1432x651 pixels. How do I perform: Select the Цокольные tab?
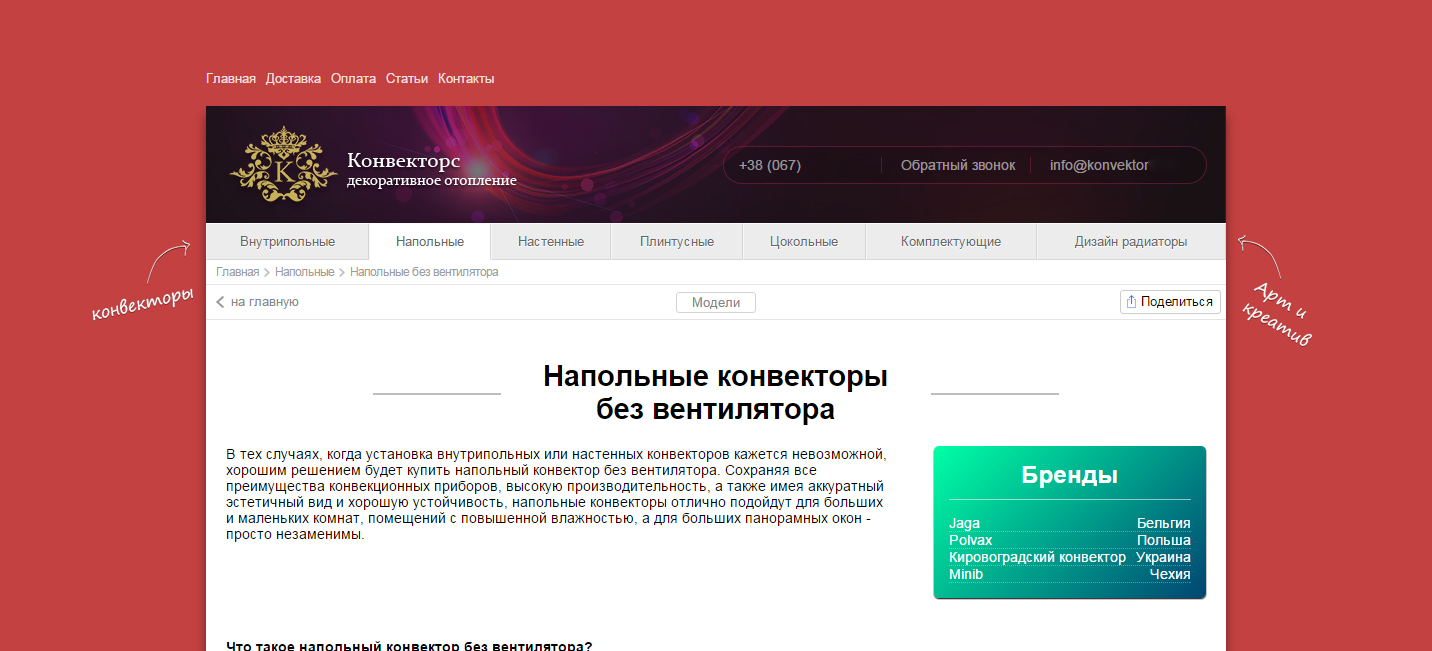pyautogui.click(x=804, y=242)
